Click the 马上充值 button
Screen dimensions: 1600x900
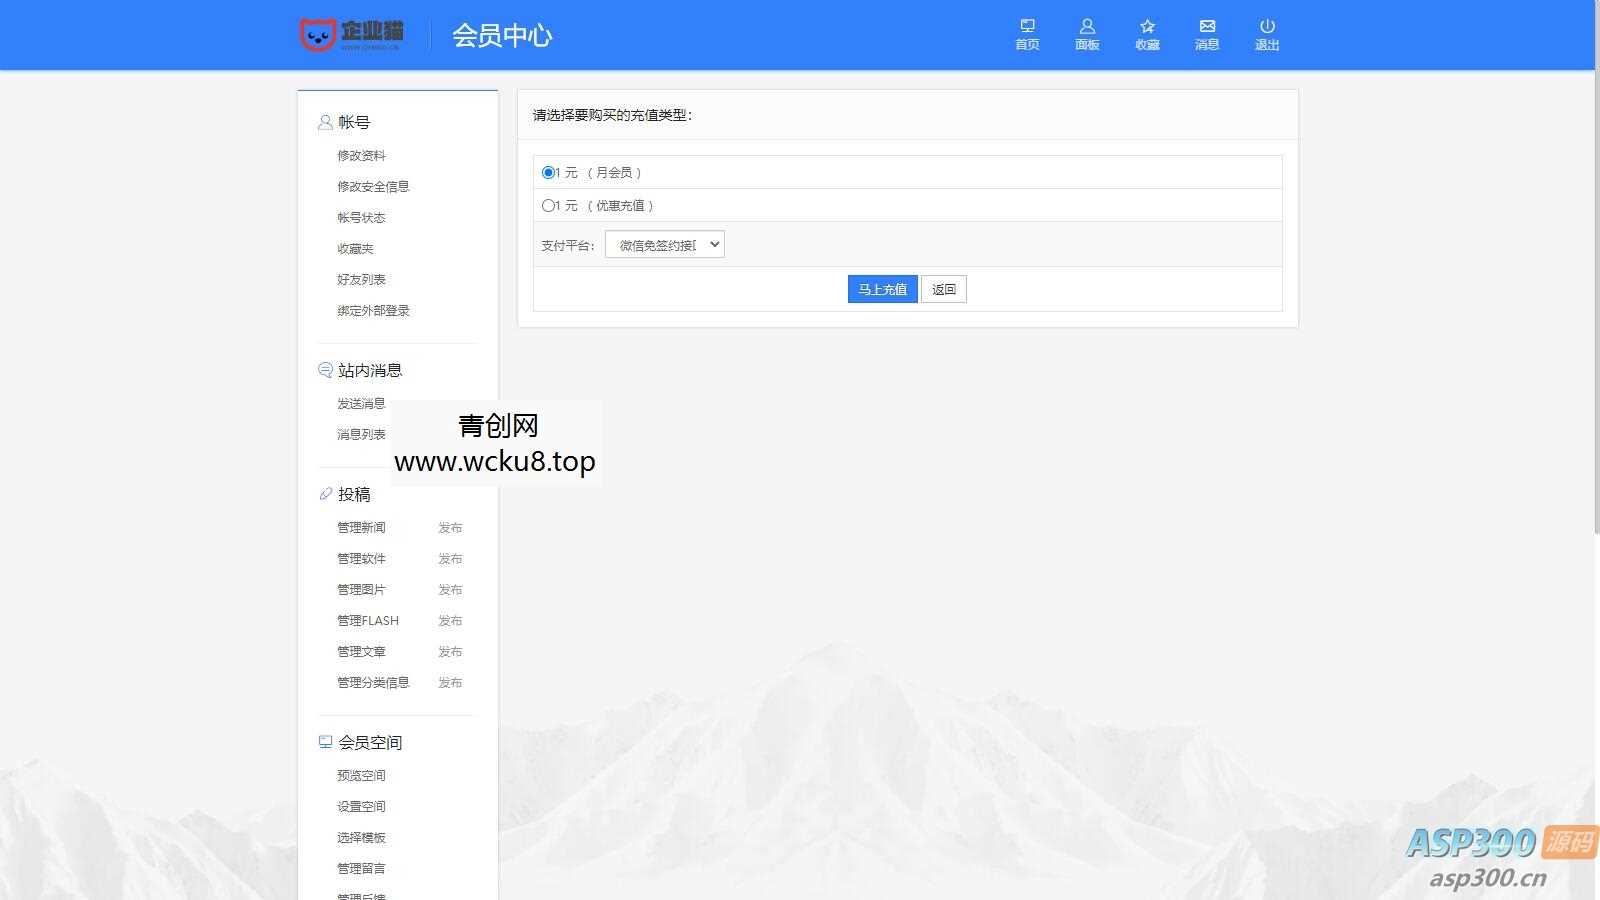[x=881, y=289]
